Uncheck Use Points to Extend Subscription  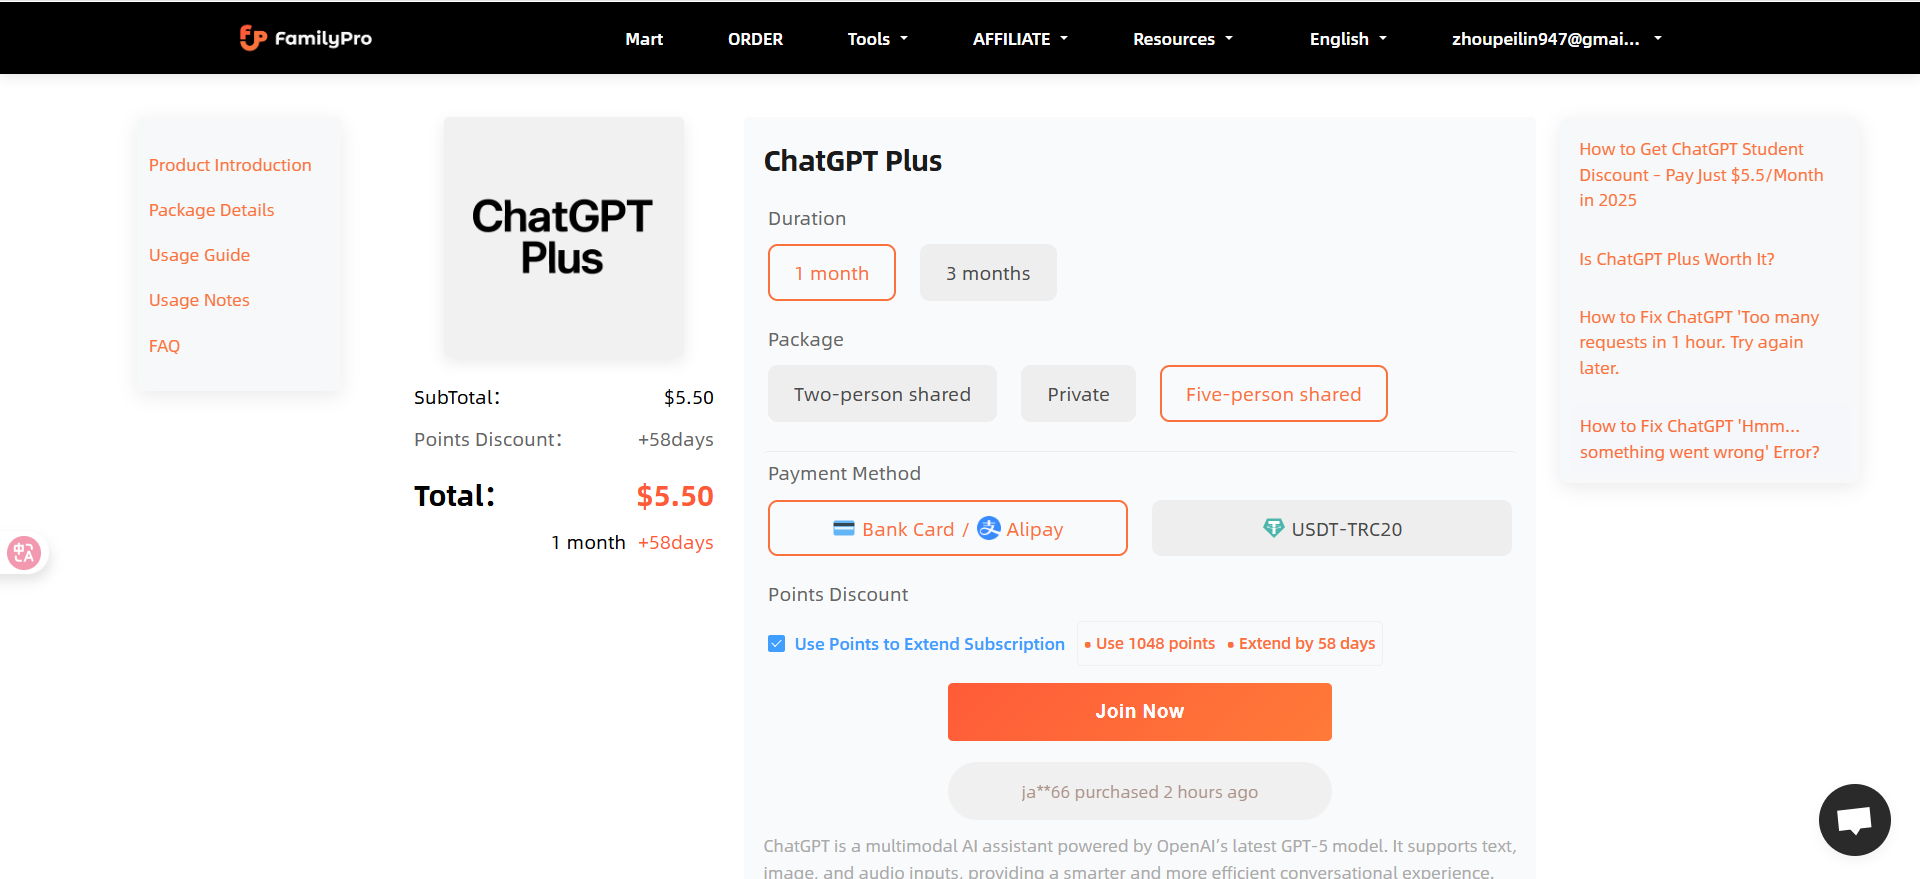(777, 643)
